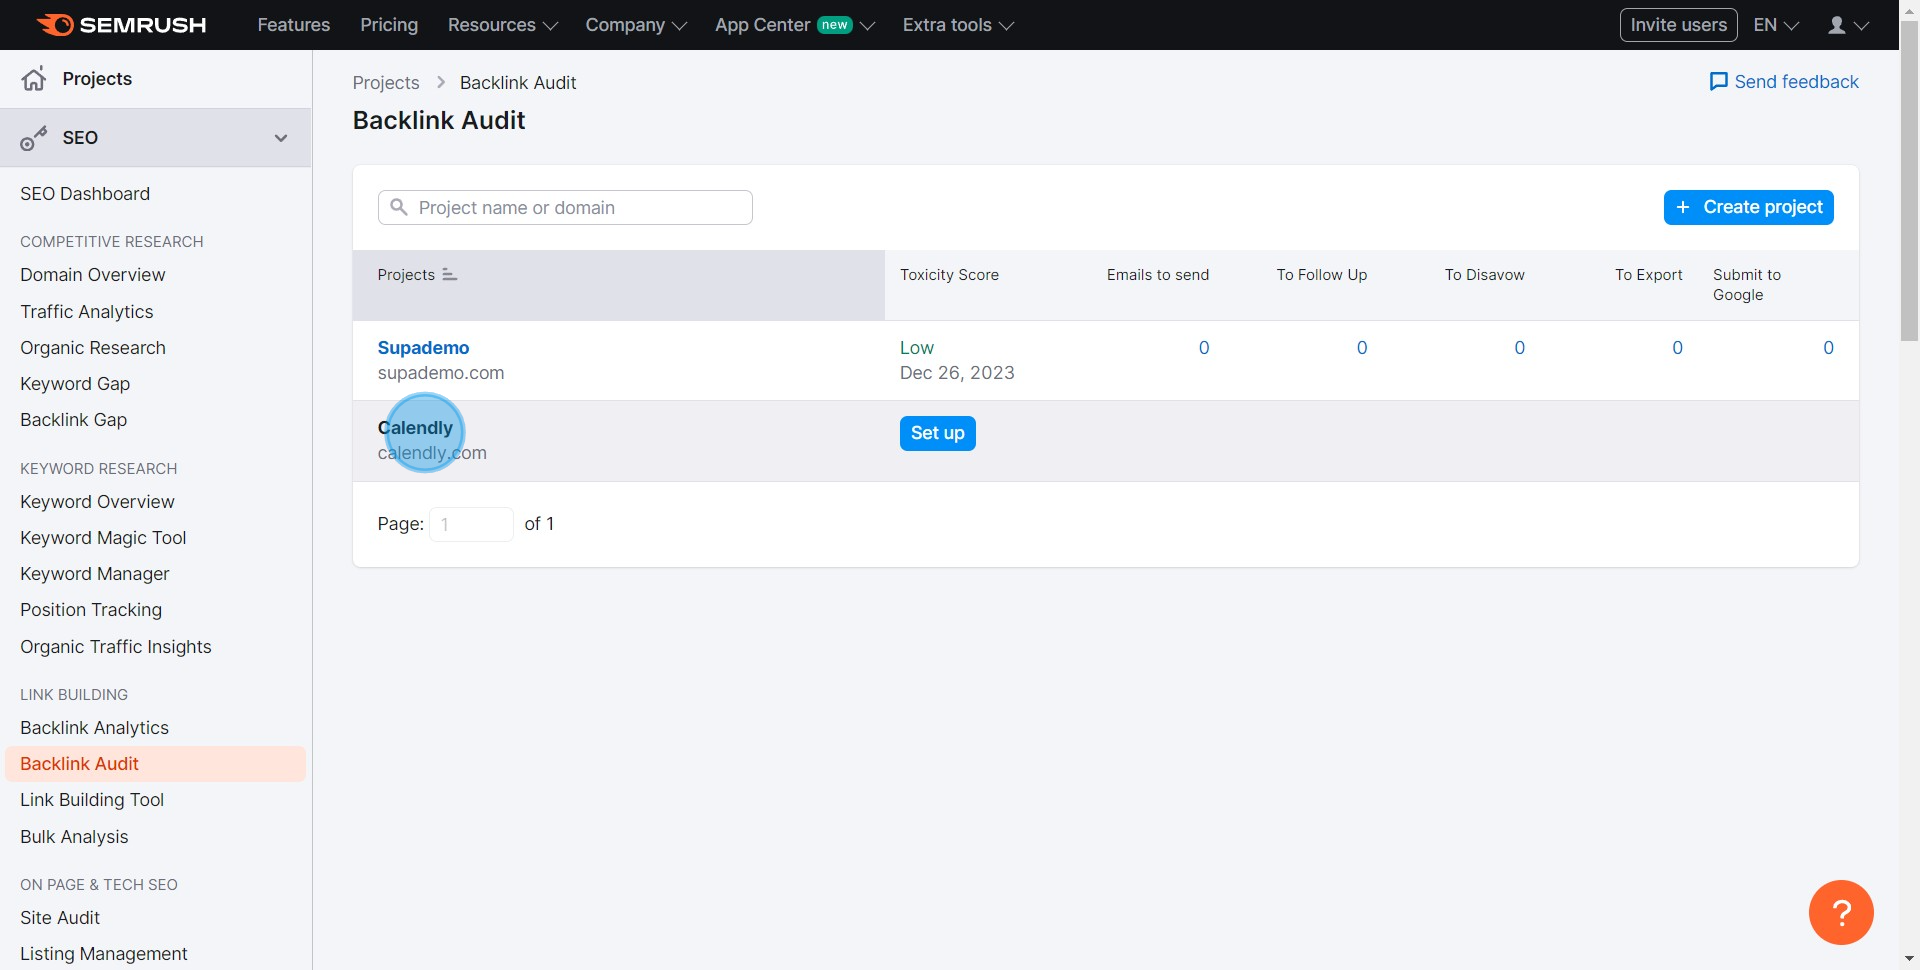1920x970 pixels.
Task: Click Supademo's To Disavow count
Action: 1520,348
